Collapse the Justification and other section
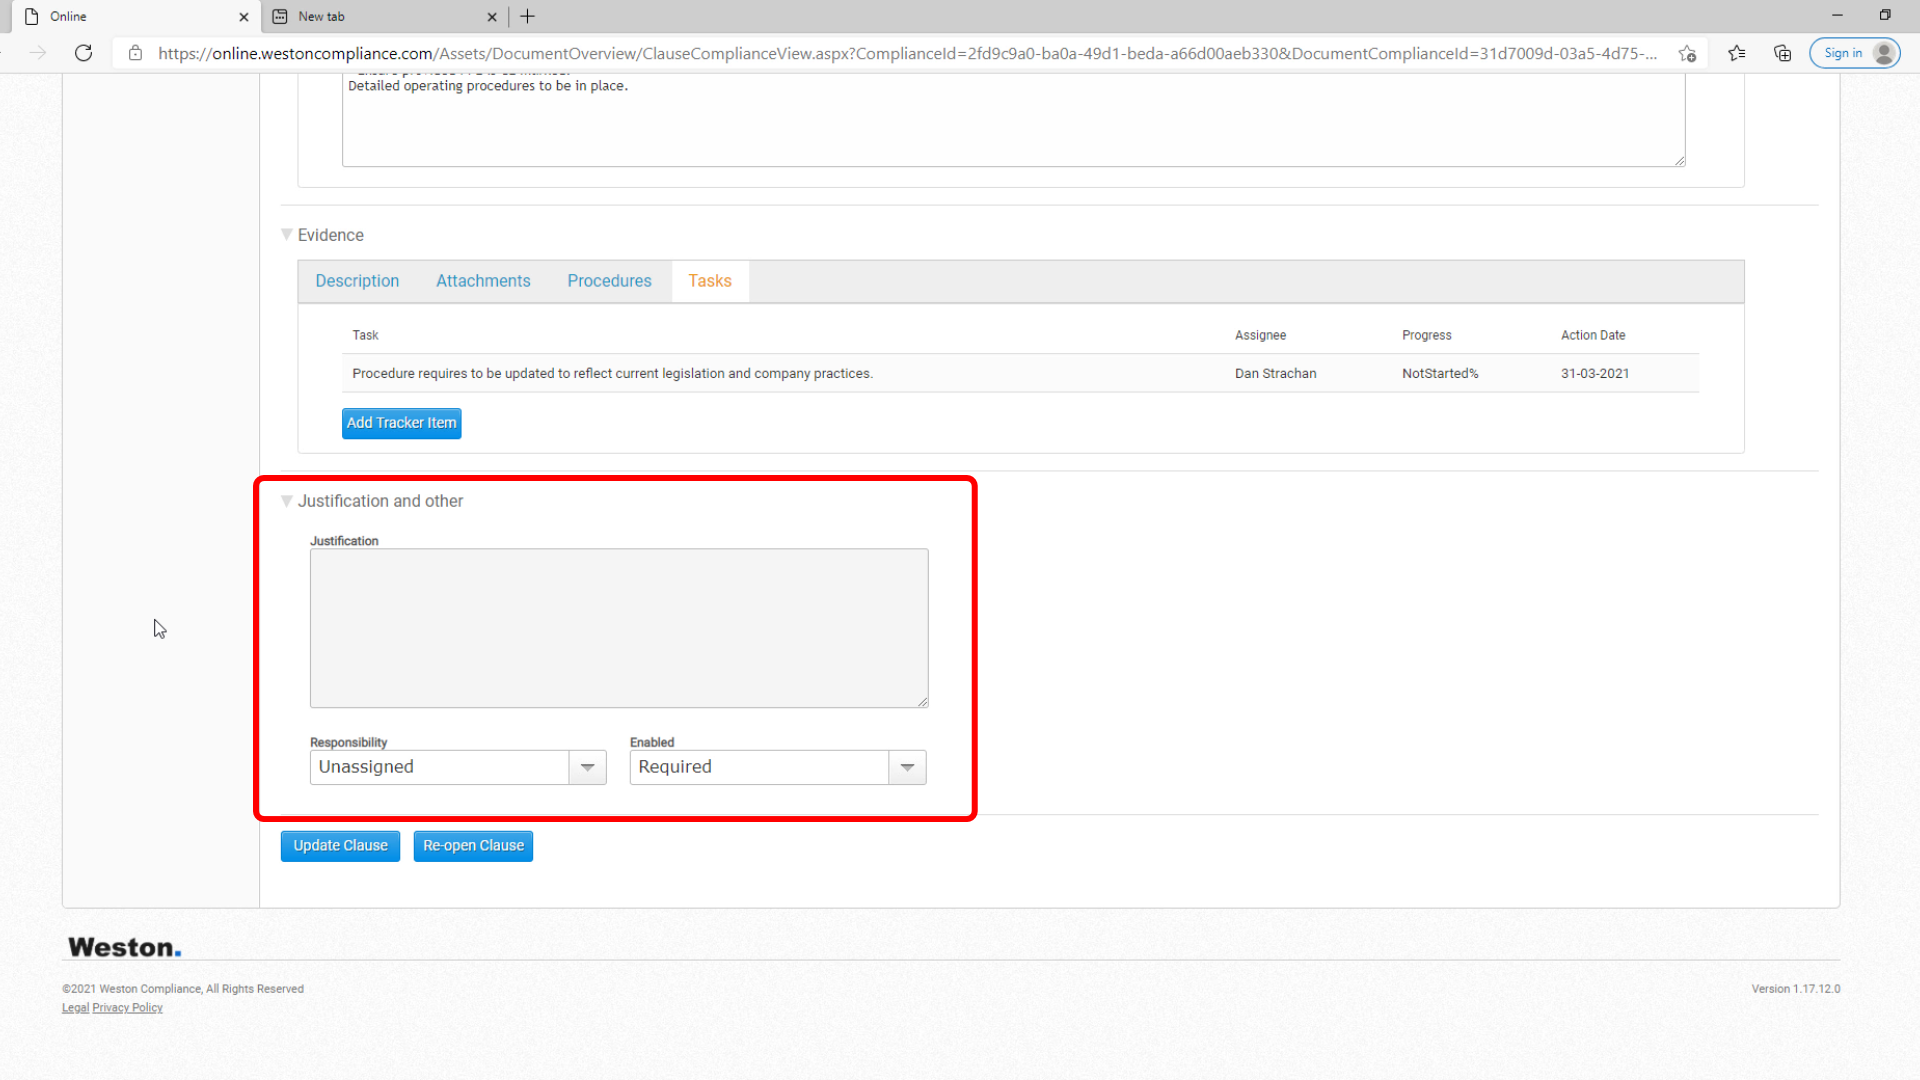 (x=287, y=500)
